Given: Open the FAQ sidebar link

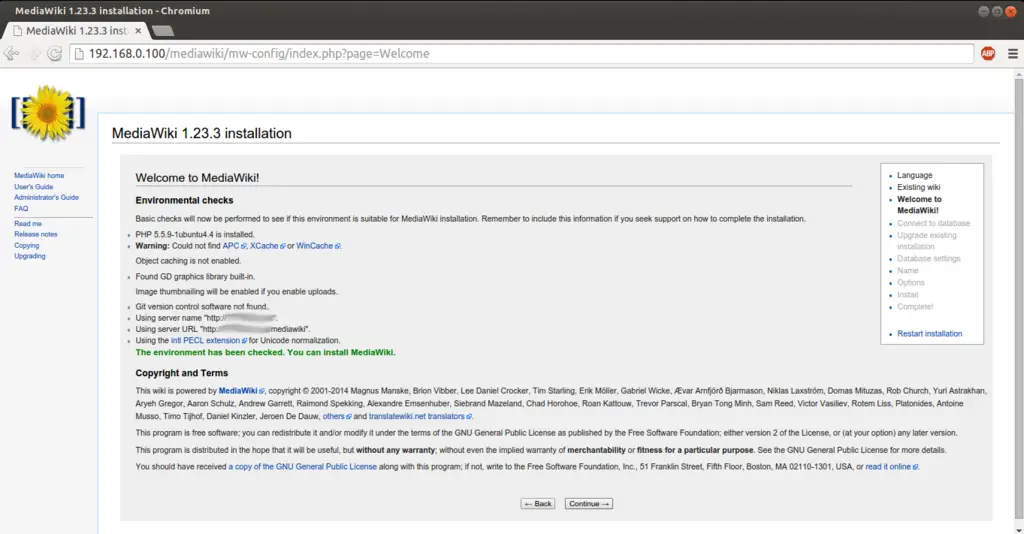Looking at the screenshot, I should [x=21, y=209].
